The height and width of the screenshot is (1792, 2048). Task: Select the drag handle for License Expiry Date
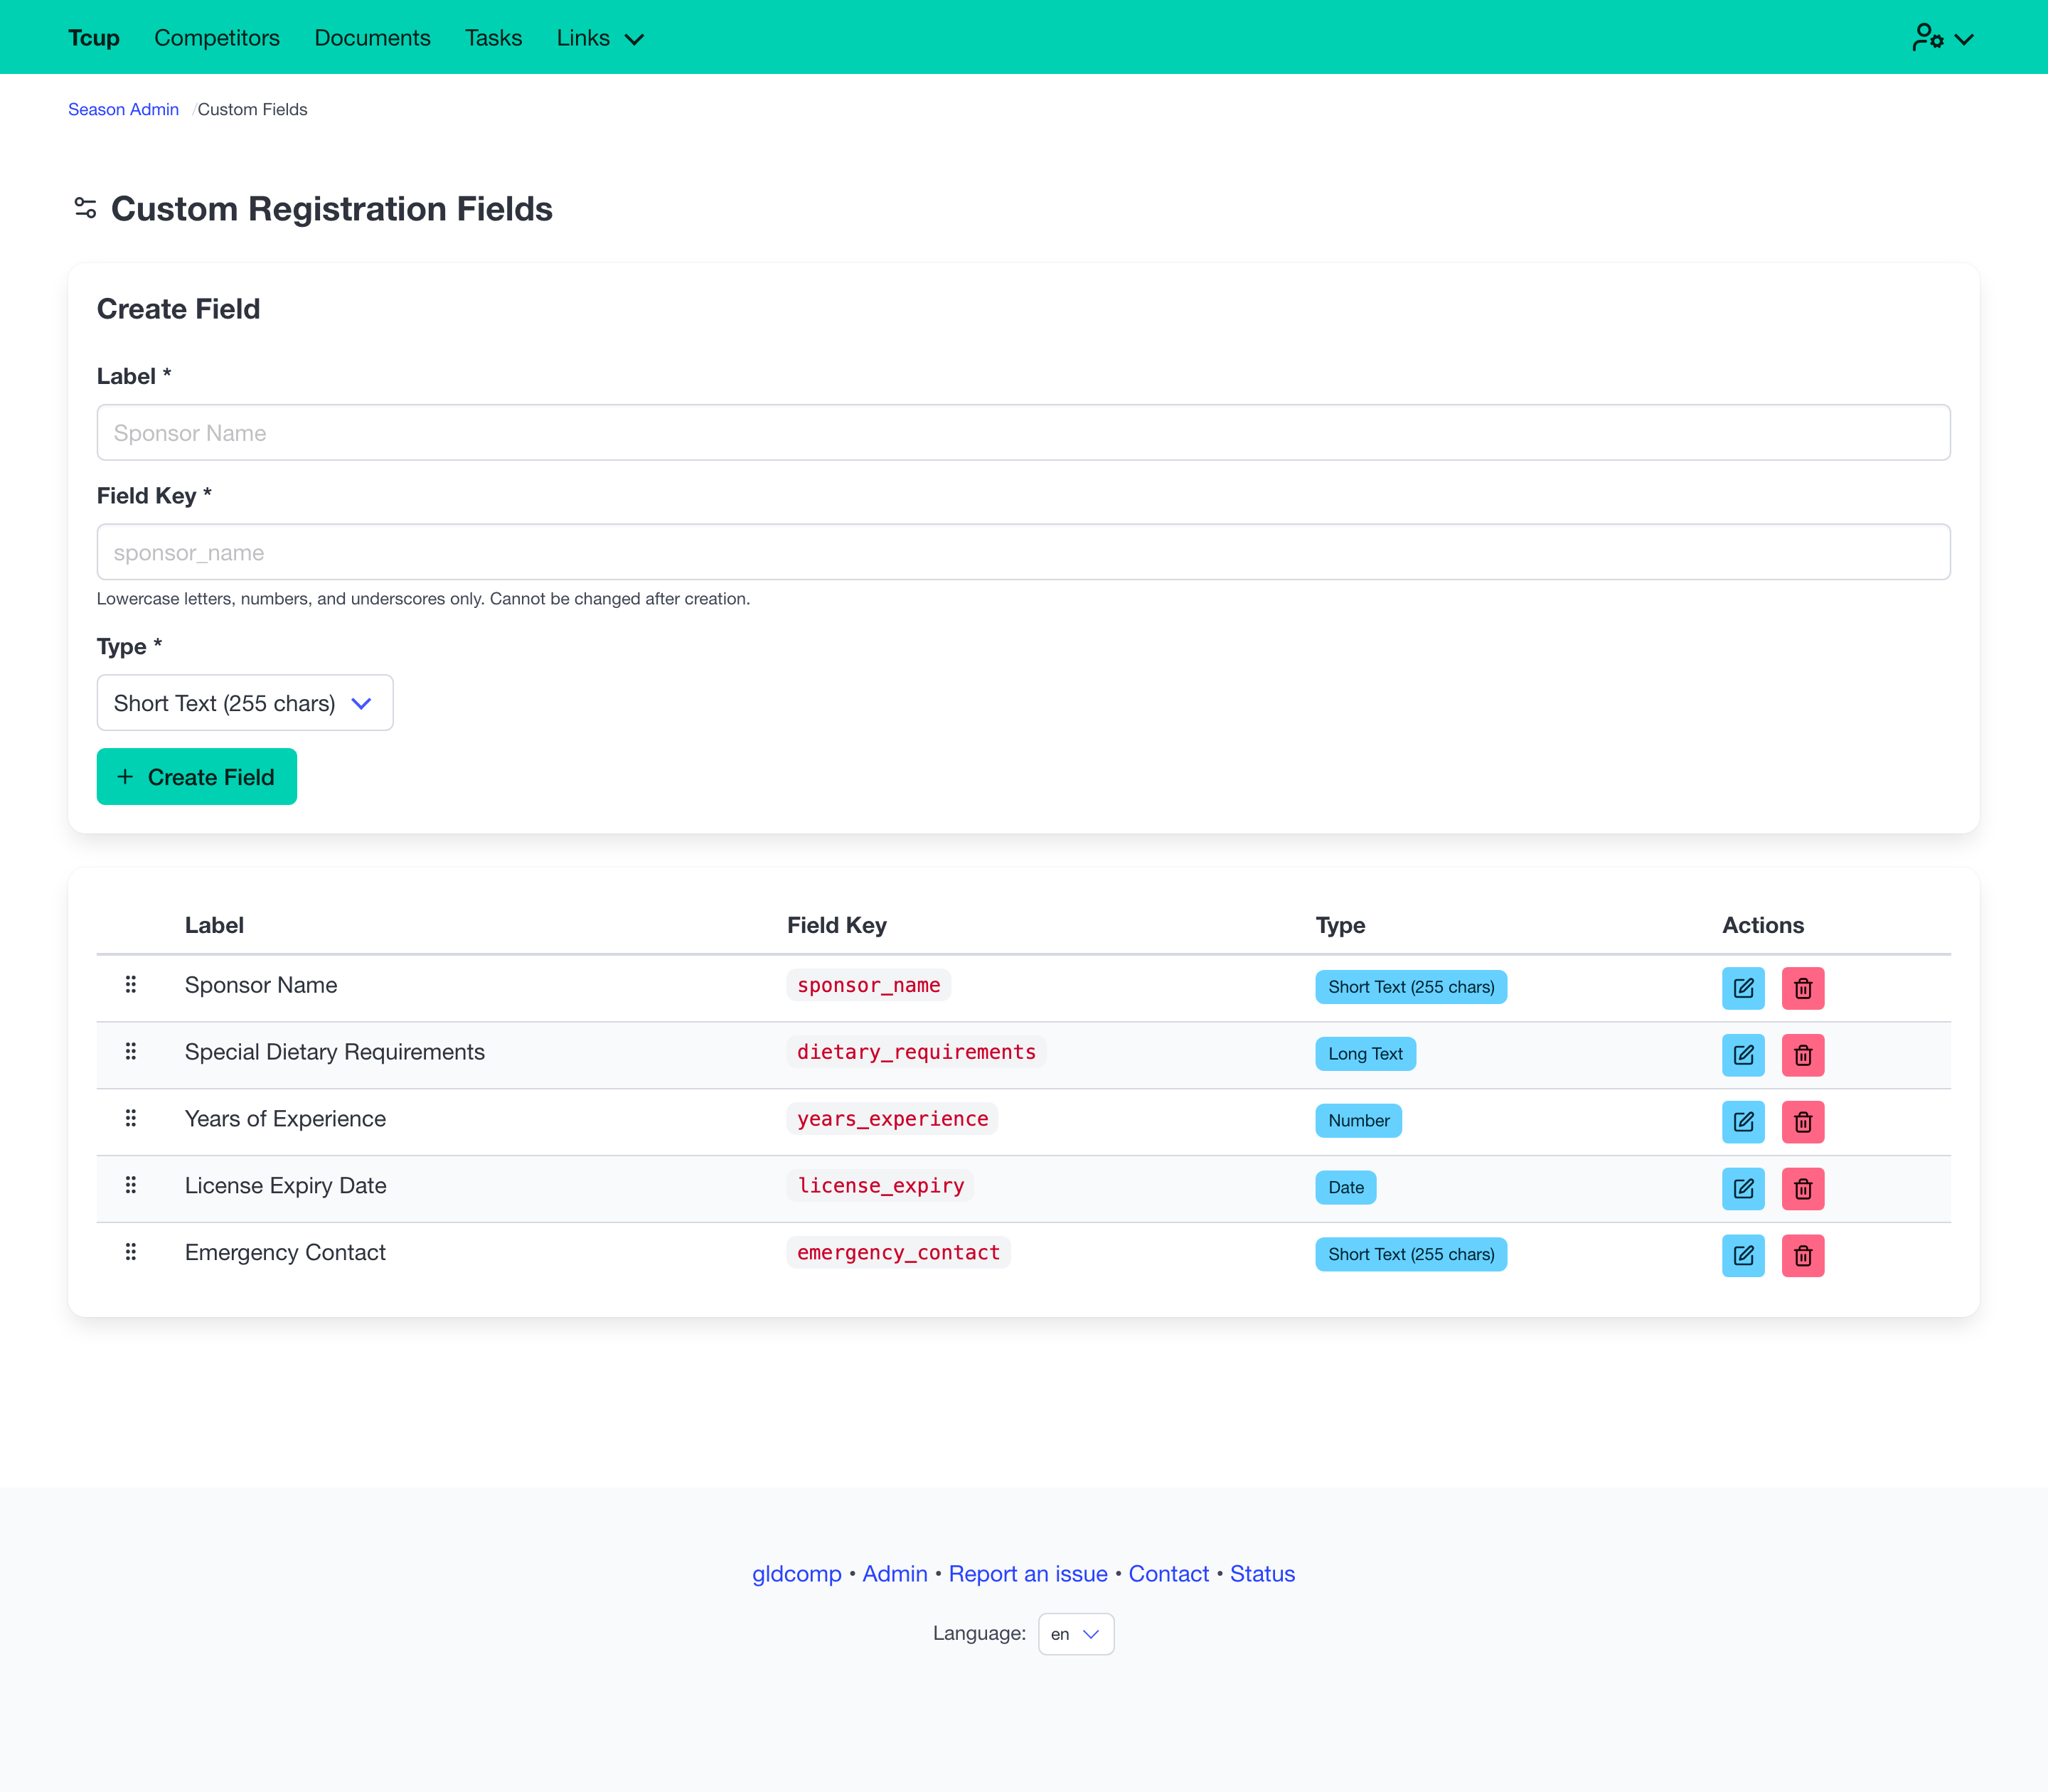pos(131,1186)
